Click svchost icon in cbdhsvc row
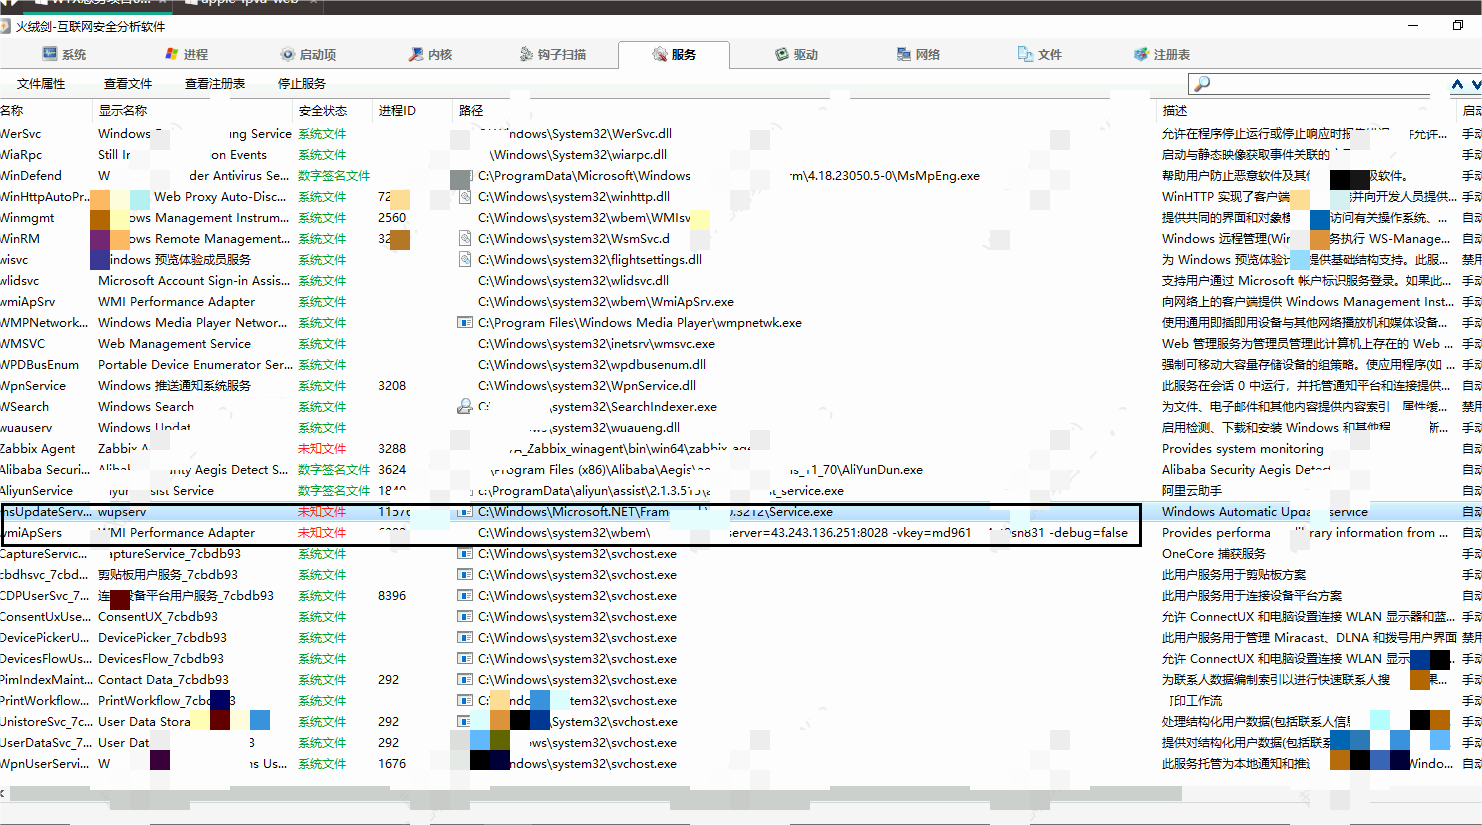 [x=465, y=575]
